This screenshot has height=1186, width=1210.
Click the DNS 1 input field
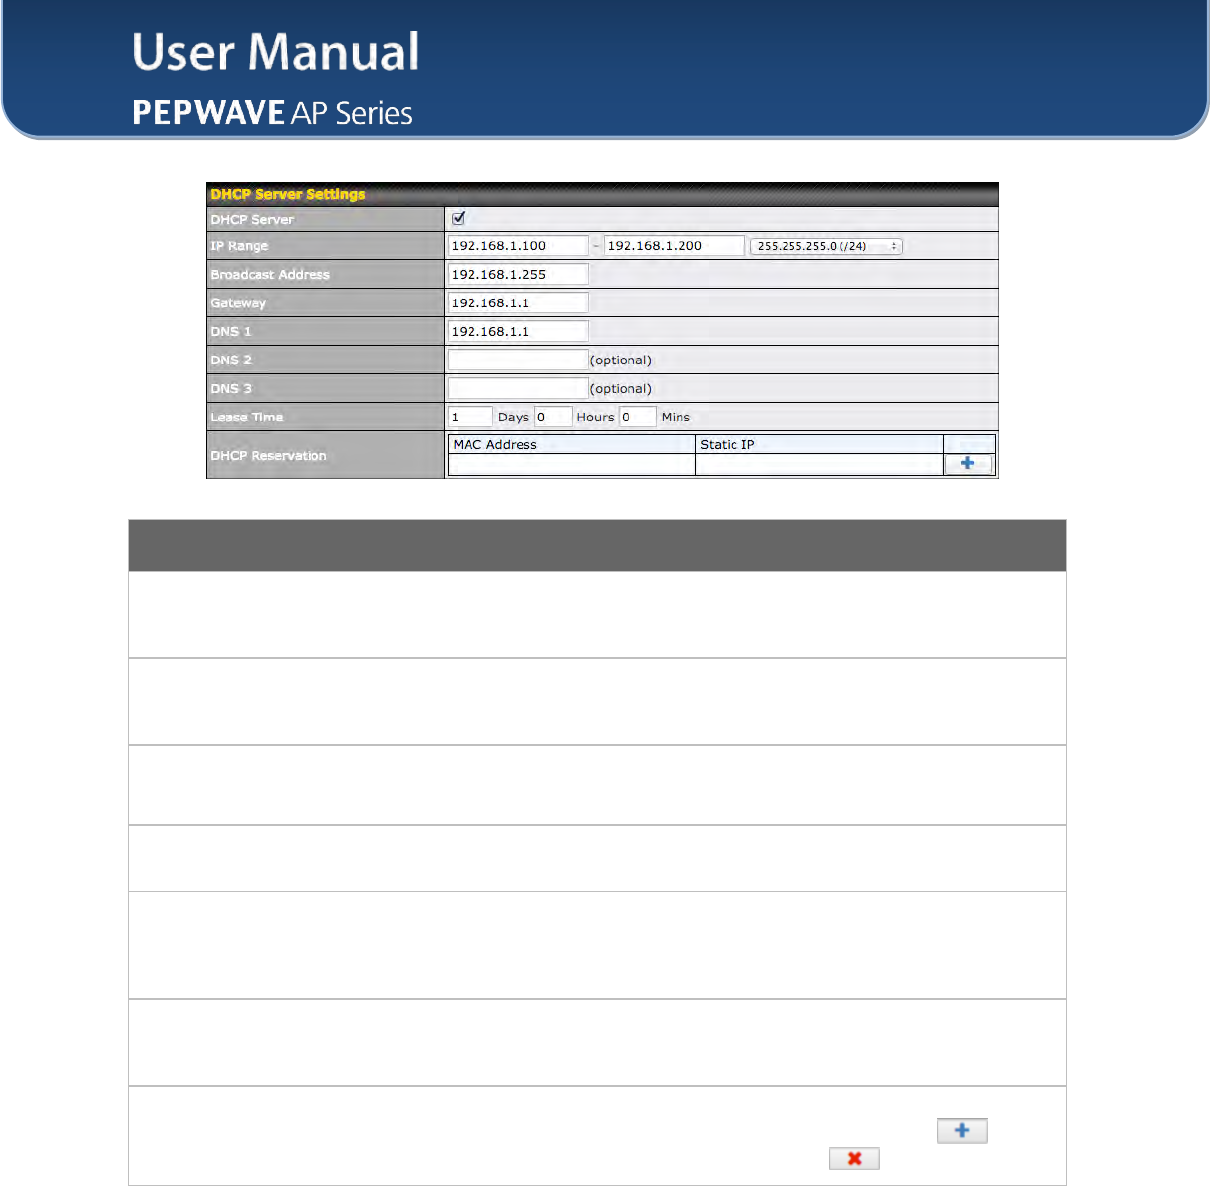click(518, 331)
